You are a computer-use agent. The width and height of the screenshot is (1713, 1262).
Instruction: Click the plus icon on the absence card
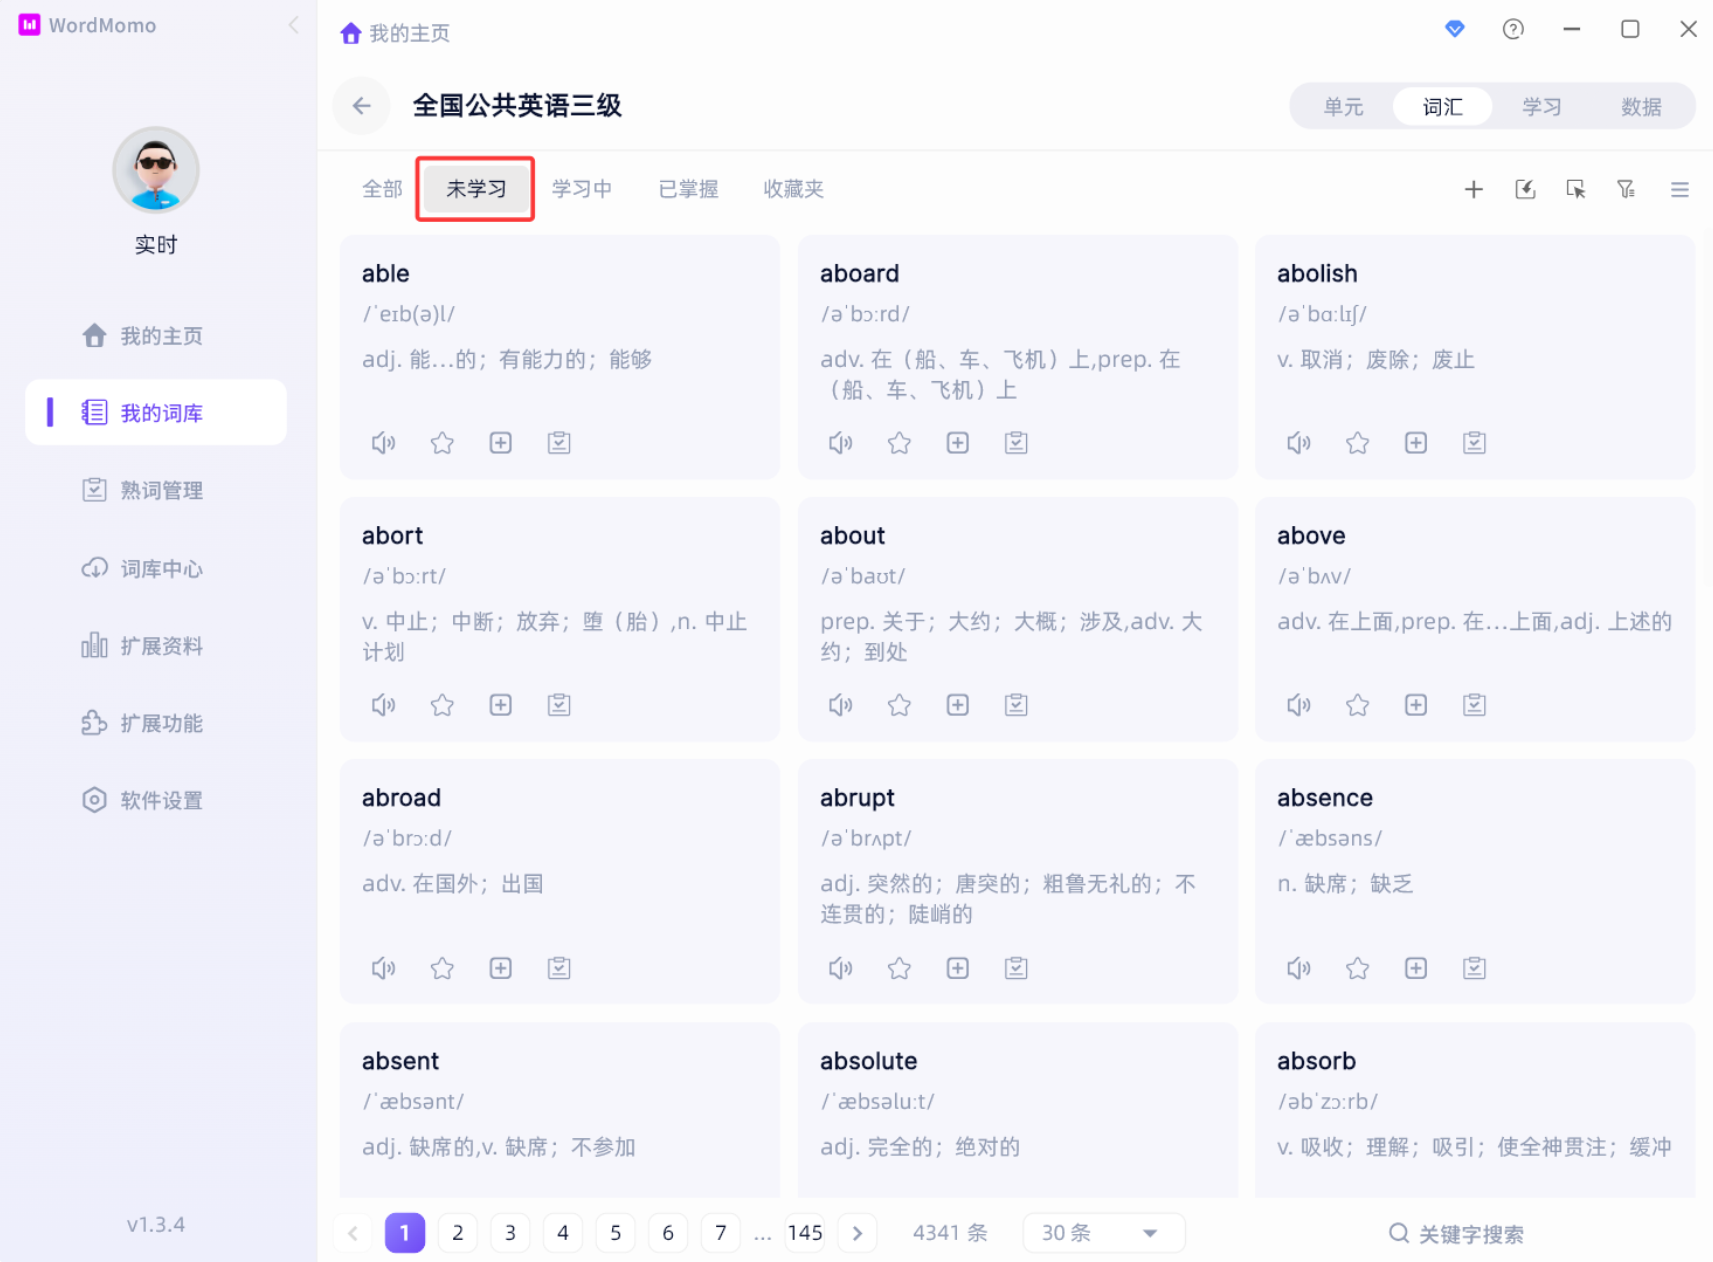pos(1416,968)
